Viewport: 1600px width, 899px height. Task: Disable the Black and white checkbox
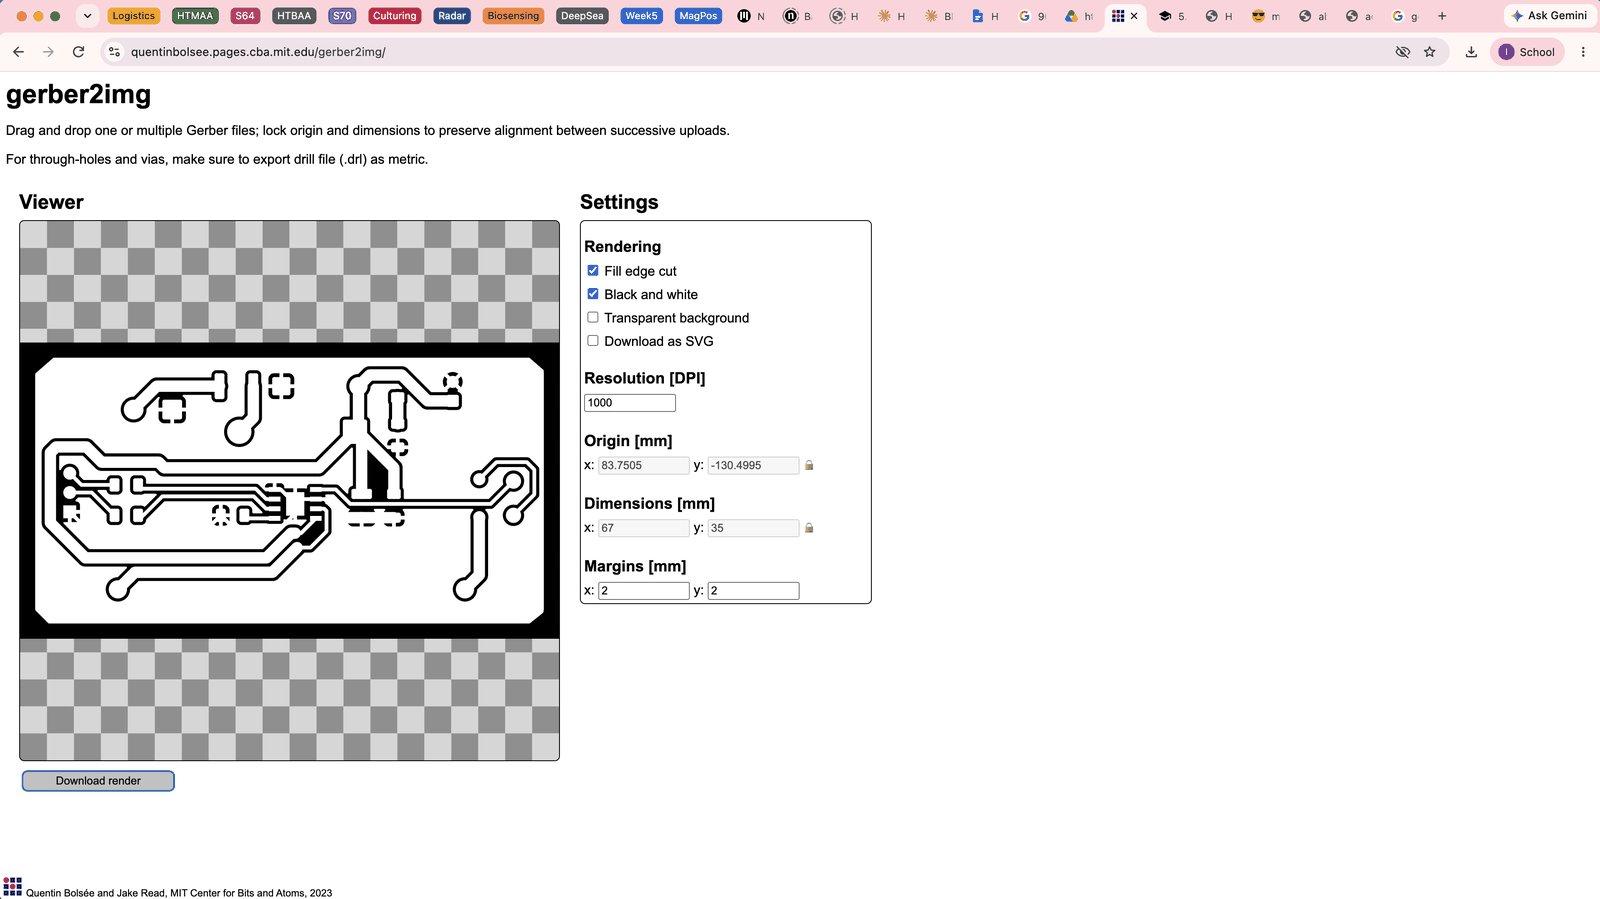(x=593, y=294)
